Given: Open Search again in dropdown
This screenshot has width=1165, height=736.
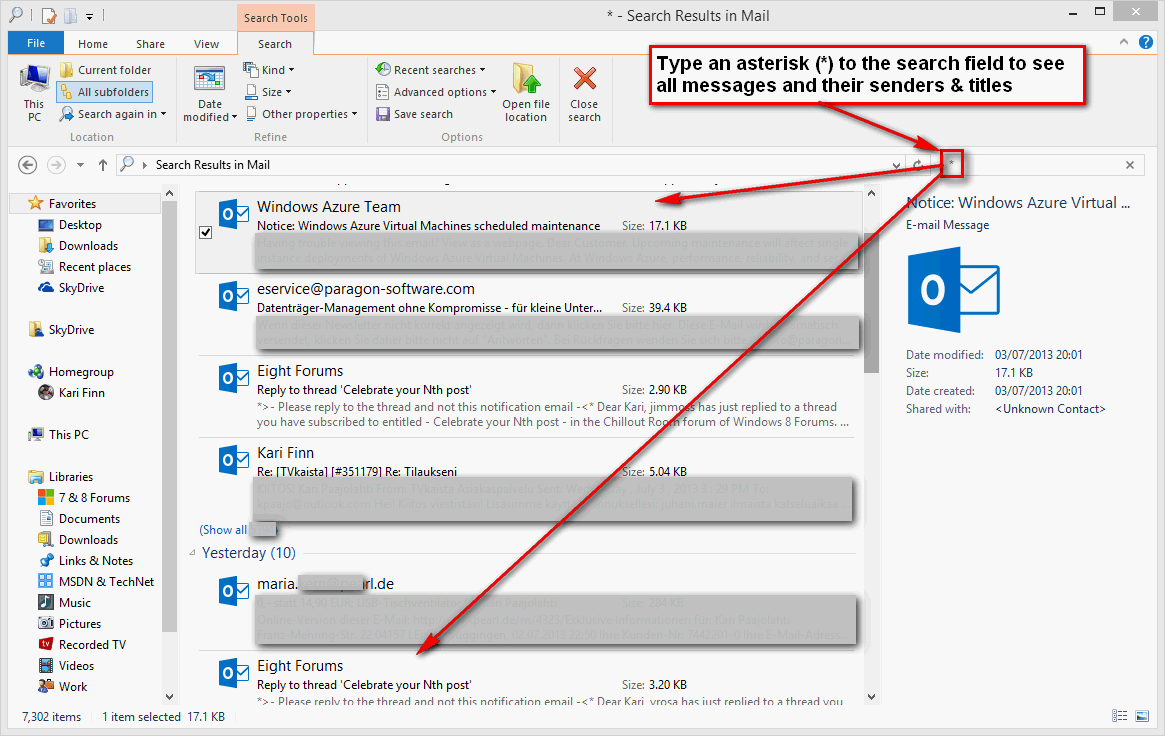Looking at the screenshot, I should click(113, 114).
